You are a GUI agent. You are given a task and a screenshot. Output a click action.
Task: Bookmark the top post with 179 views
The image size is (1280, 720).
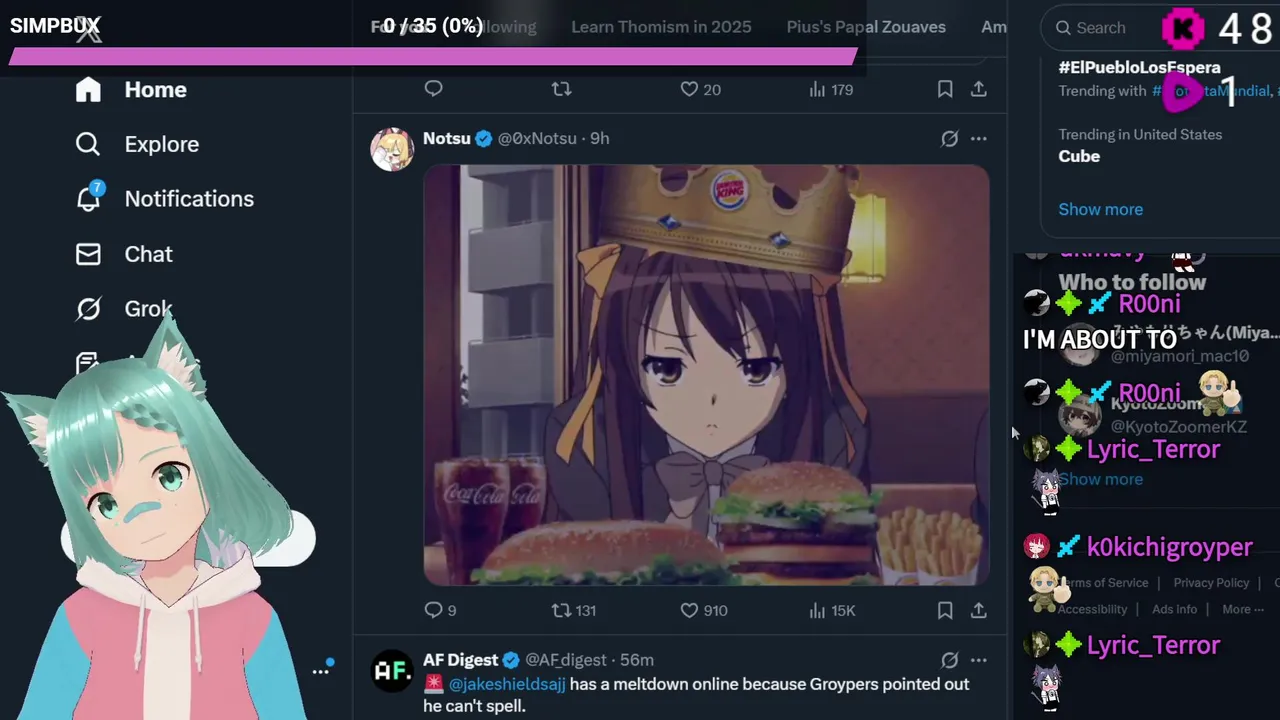(945, 89)
